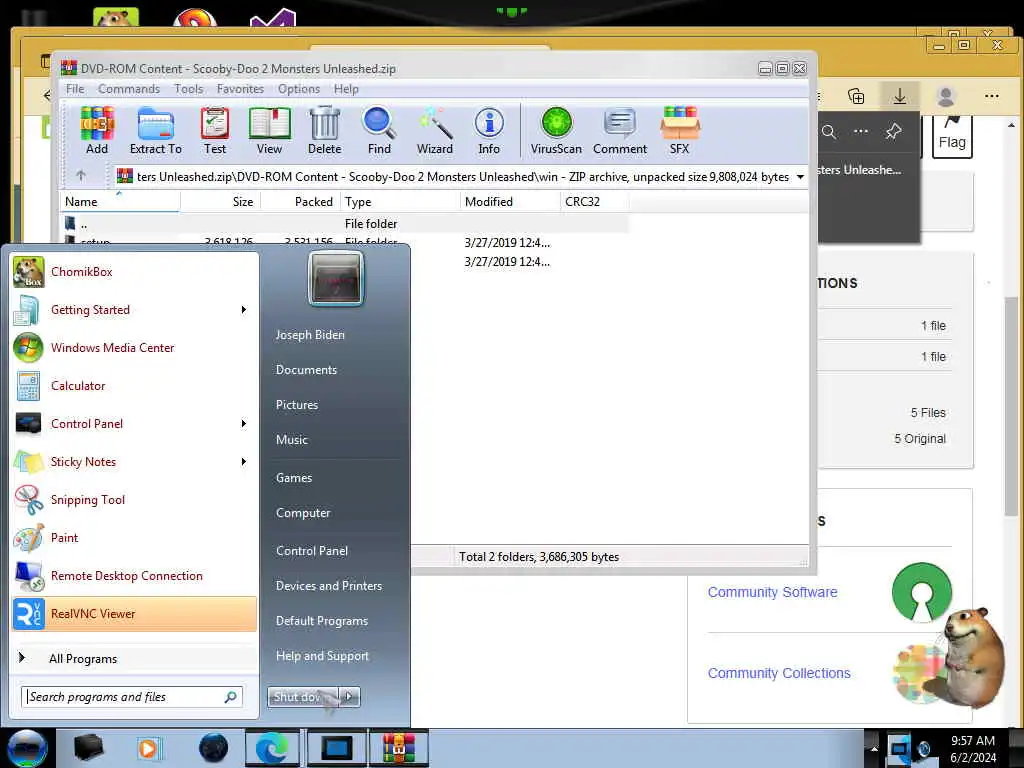Open ChomikBox from Start menu

tap(134, 272)
